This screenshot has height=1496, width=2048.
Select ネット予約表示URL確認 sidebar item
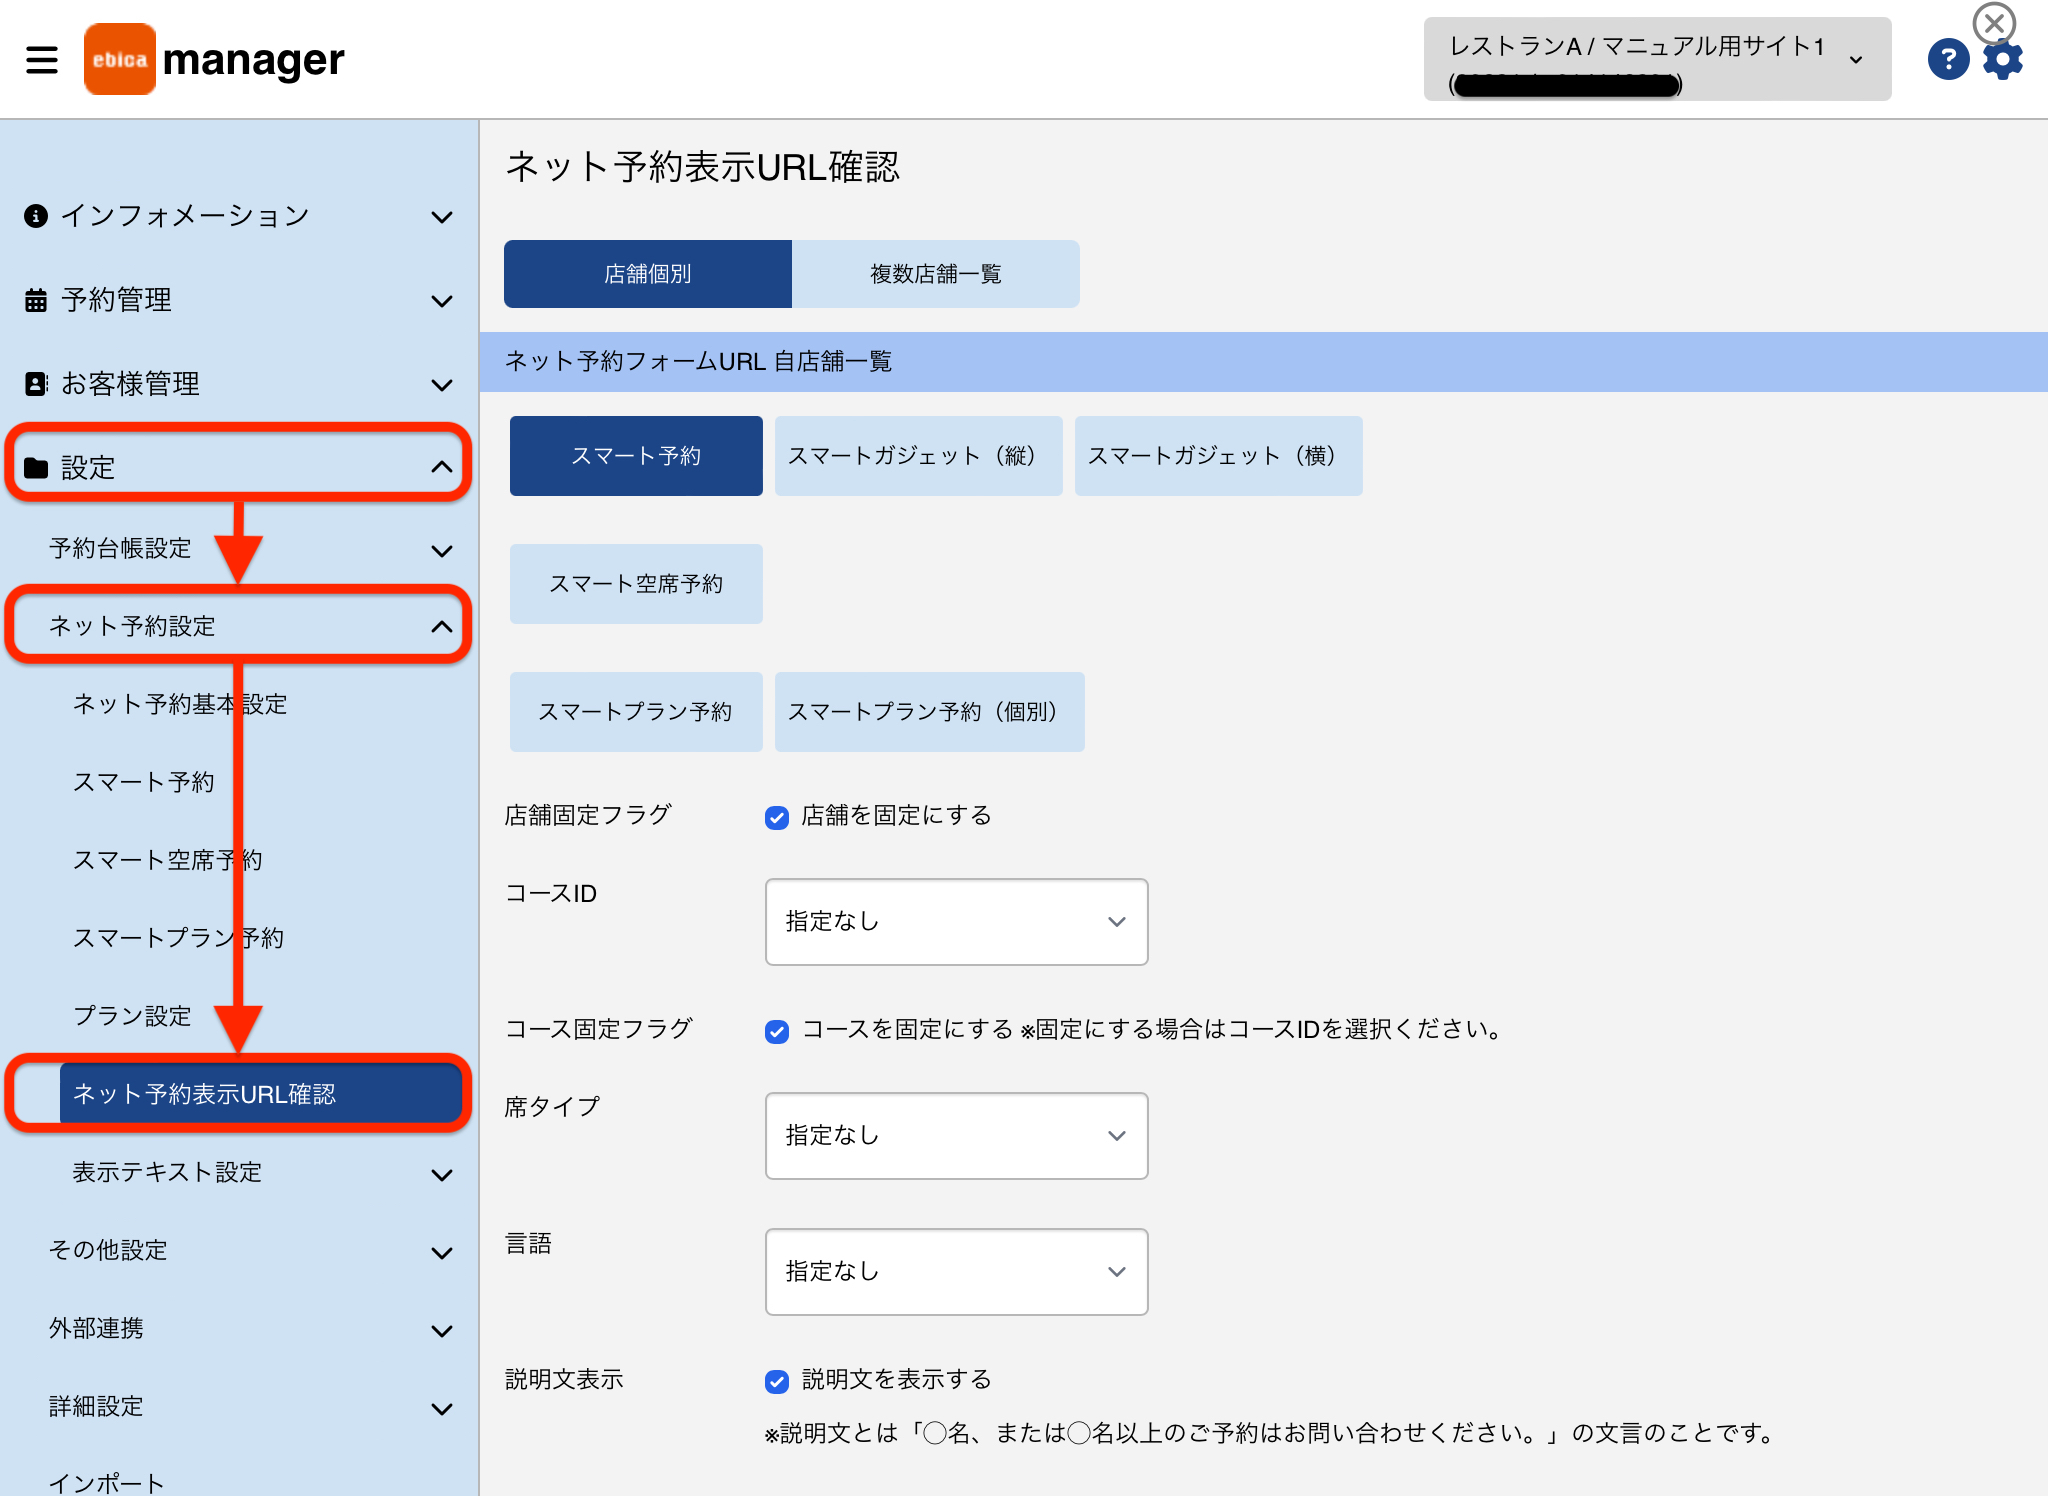260,1094
